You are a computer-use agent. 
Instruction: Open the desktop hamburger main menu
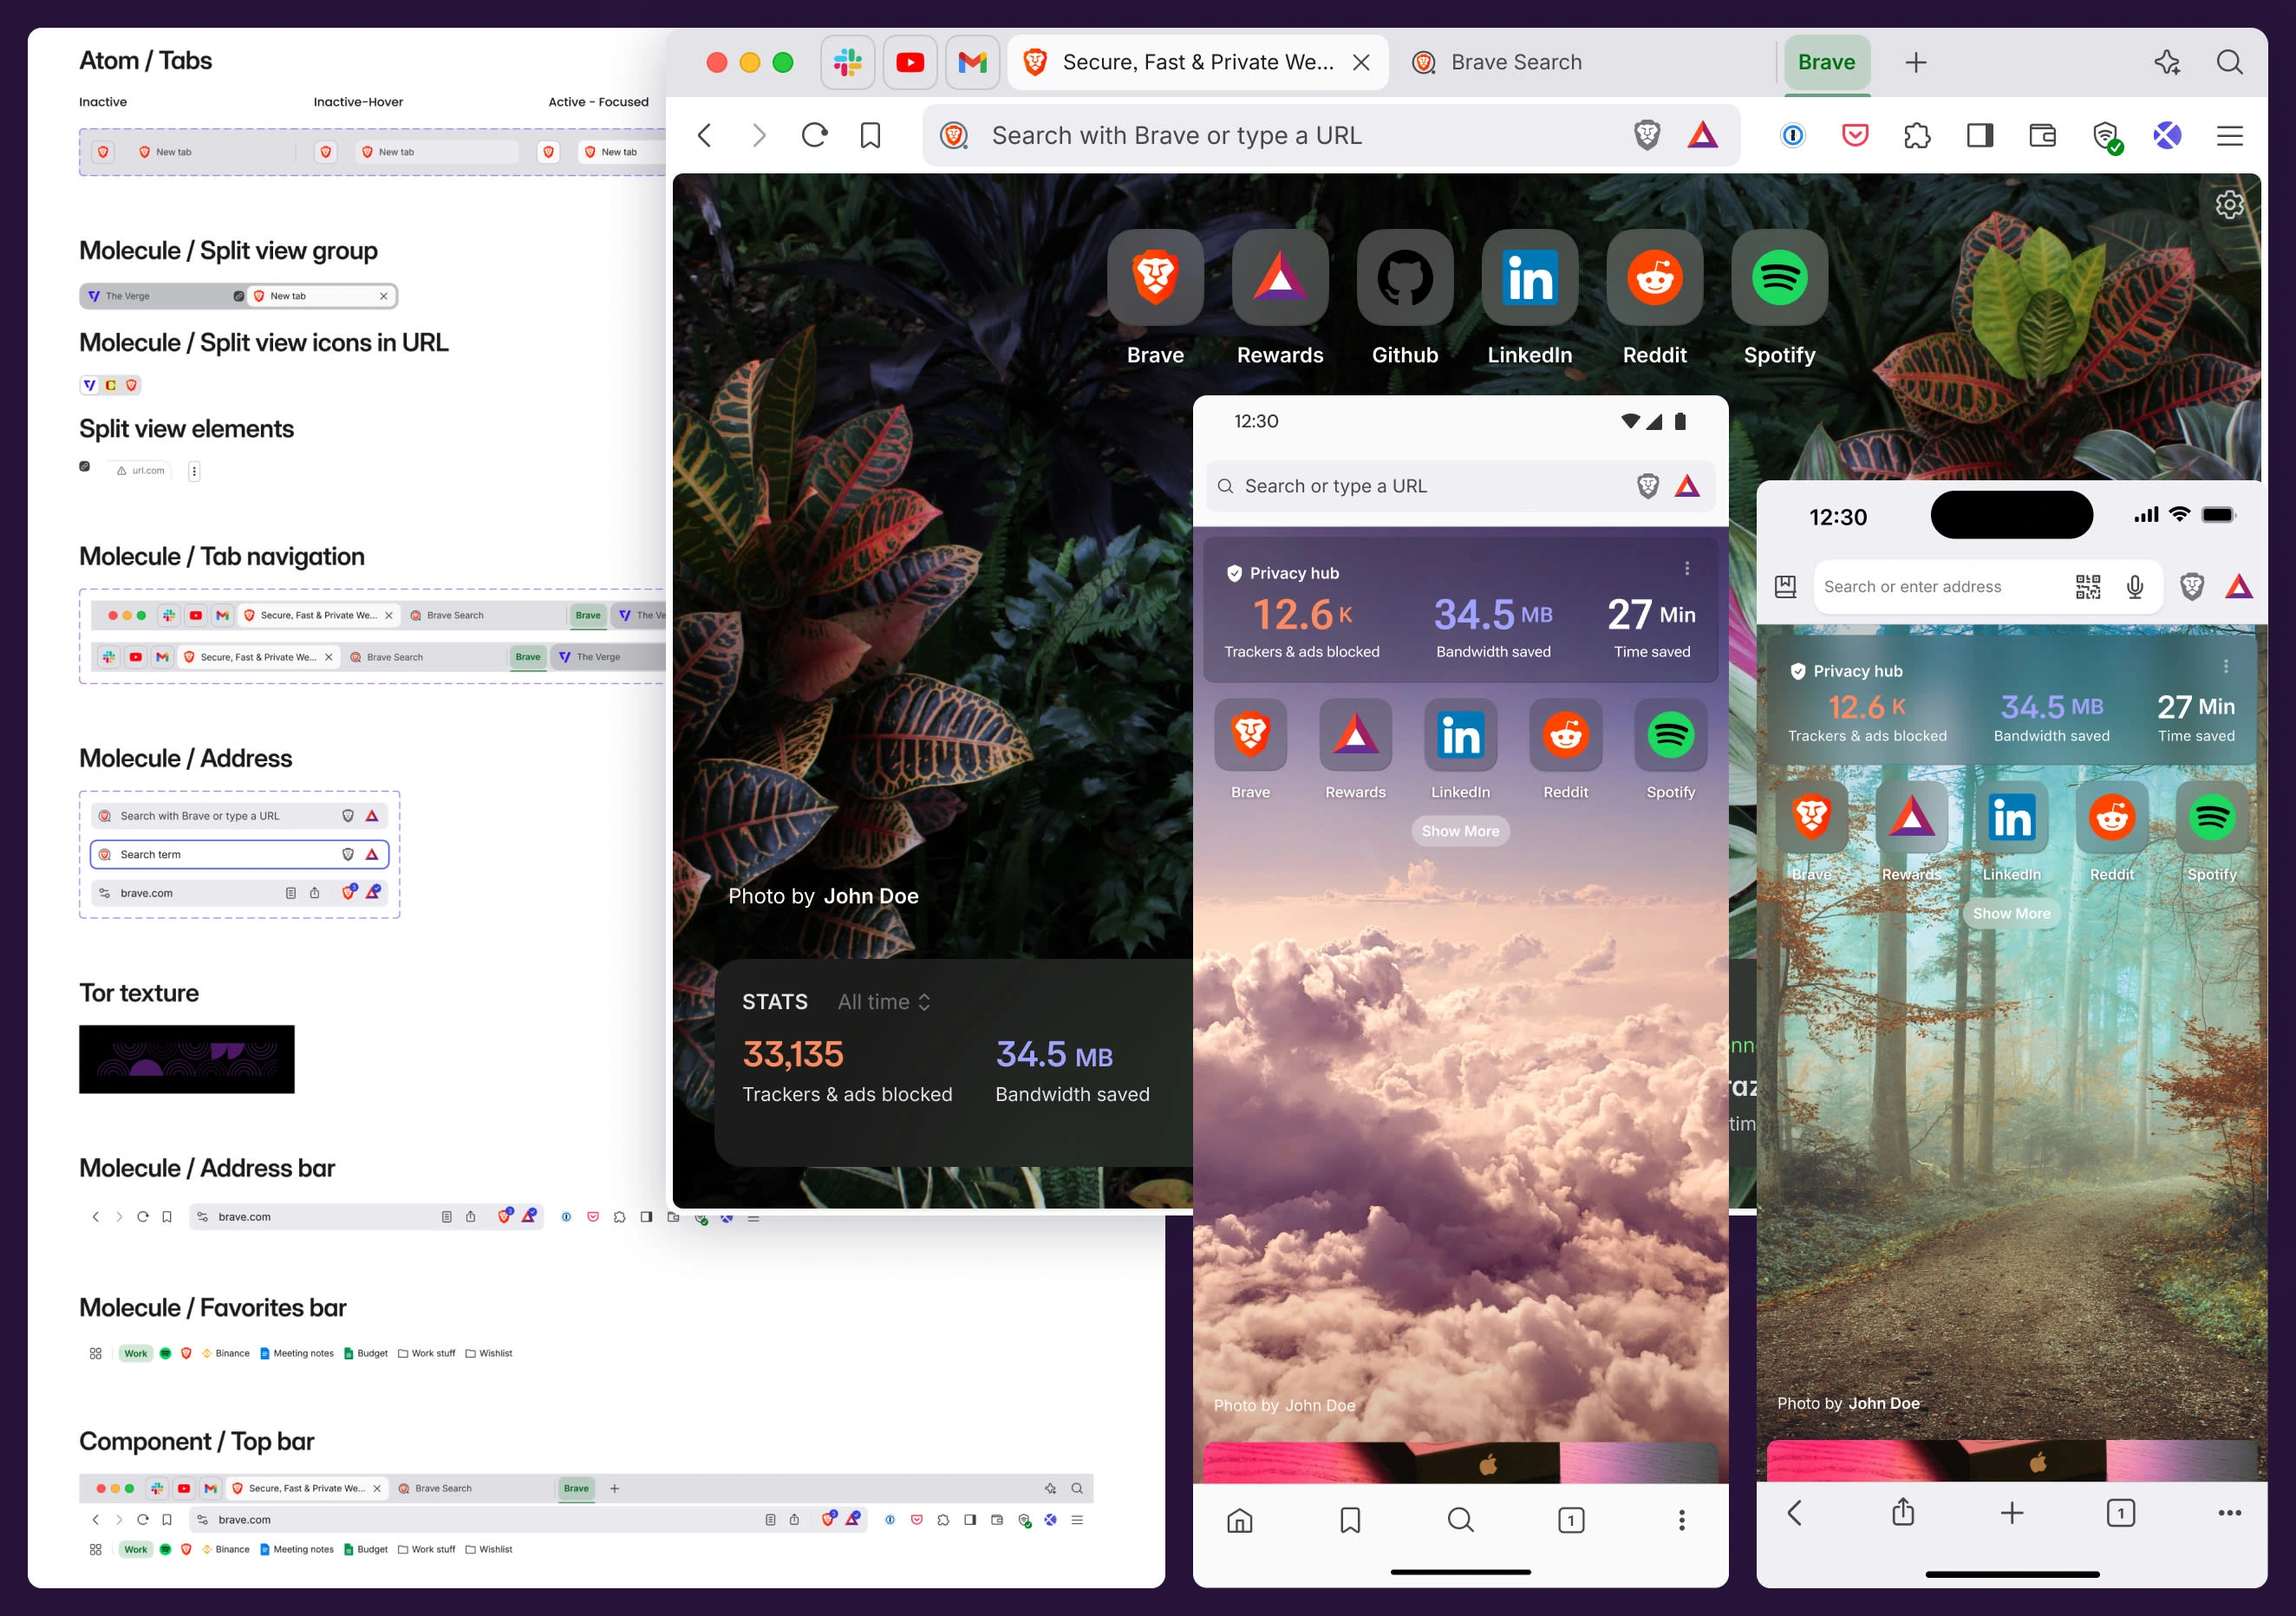2229,135
